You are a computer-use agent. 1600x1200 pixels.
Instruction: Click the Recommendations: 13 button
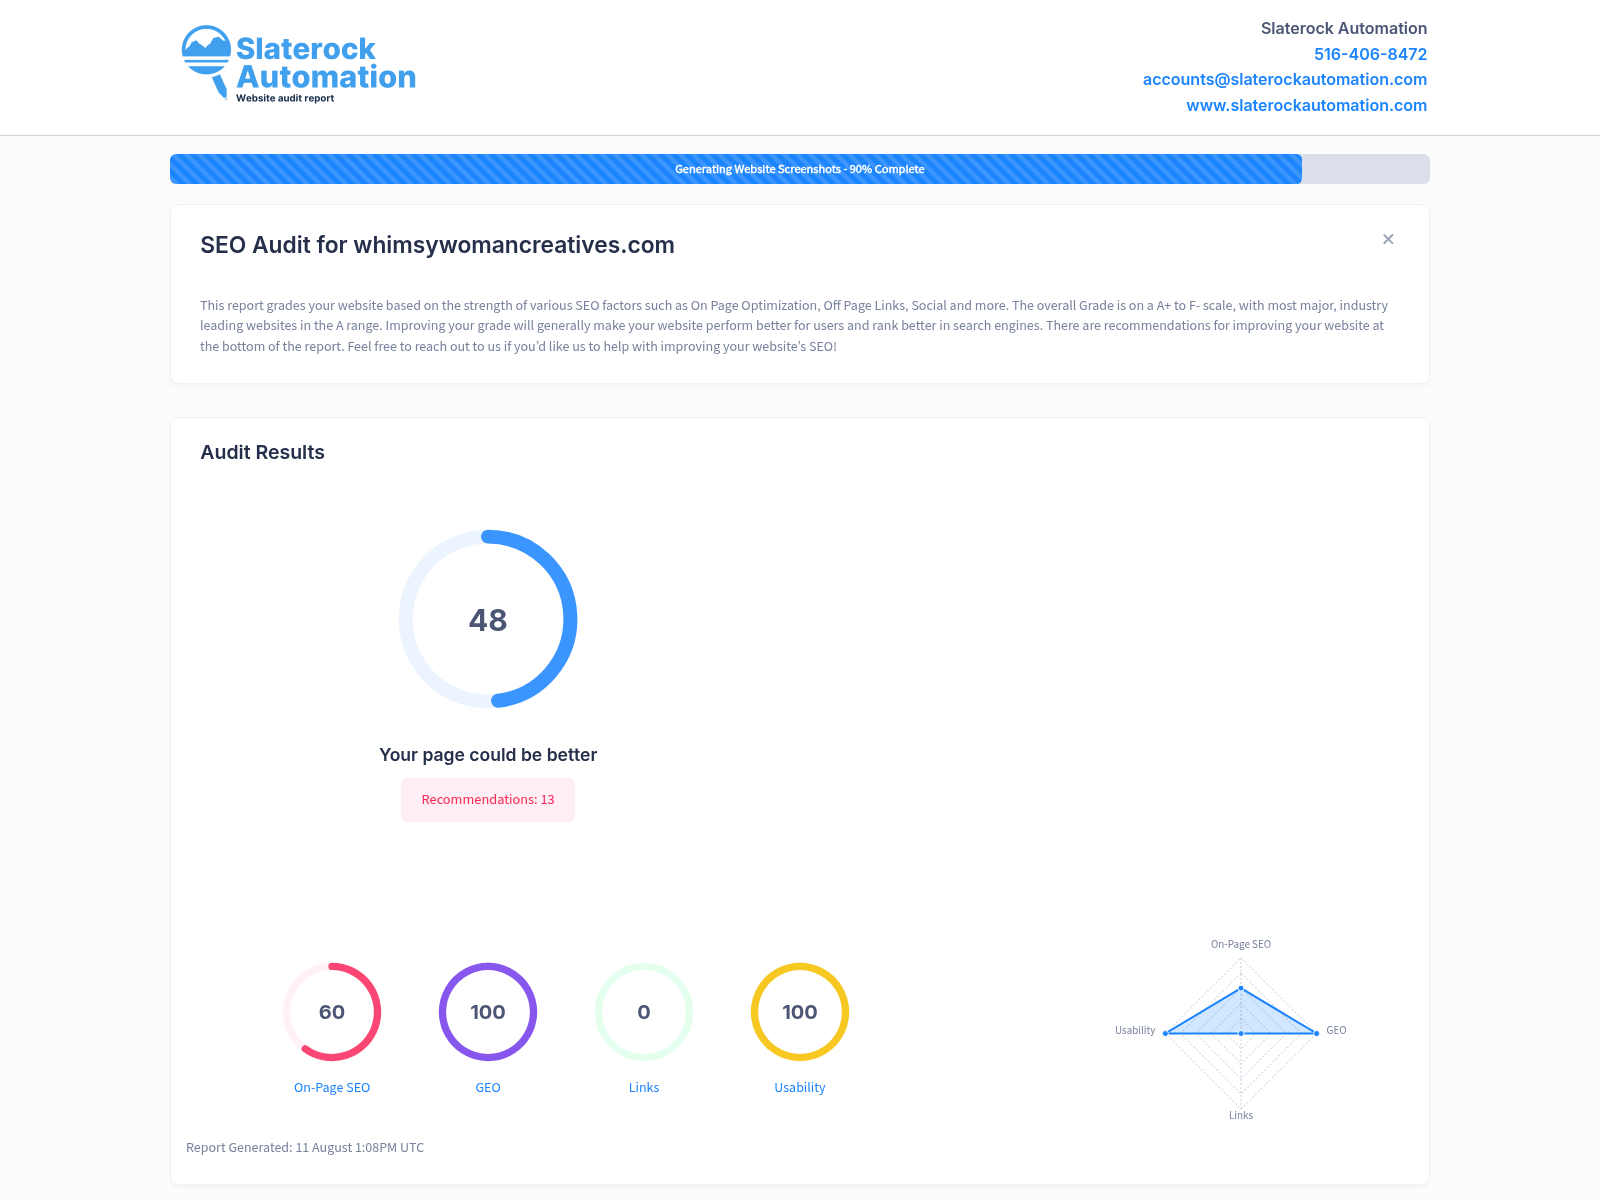tap(488, 800)
